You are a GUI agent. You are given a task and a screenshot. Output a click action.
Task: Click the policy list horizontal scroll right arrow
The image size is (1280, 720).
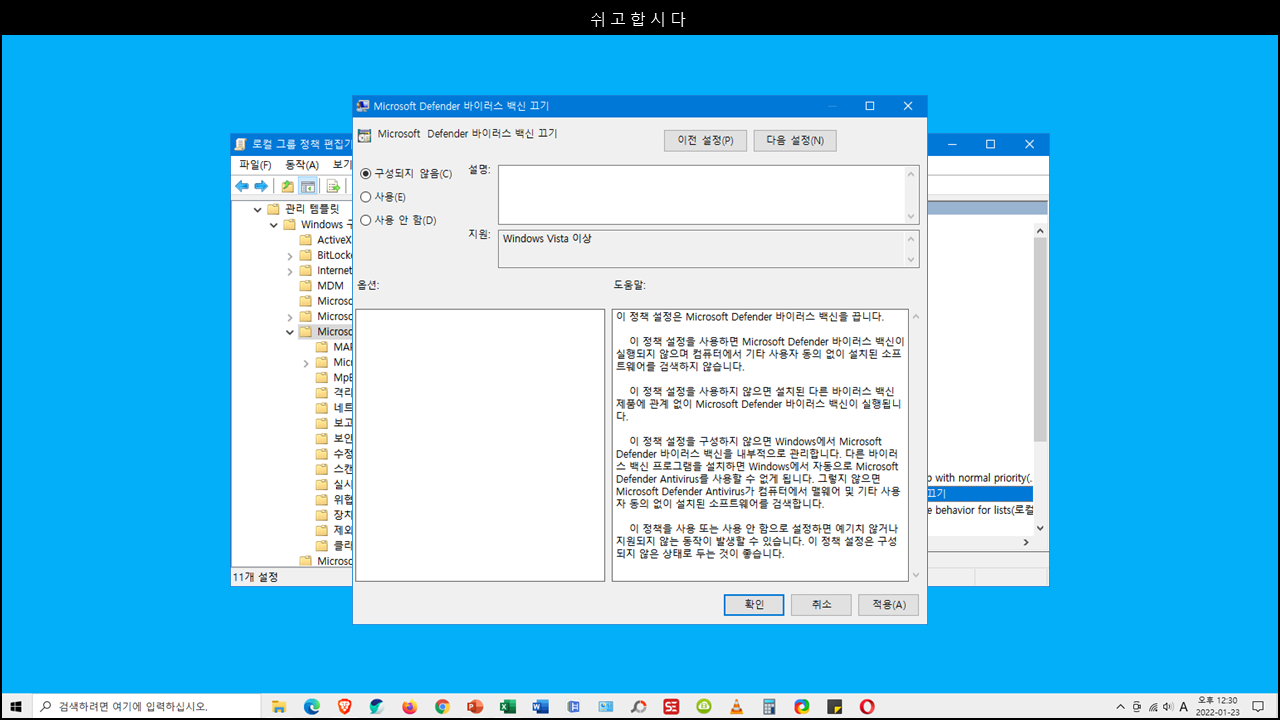coord(1025,542)
